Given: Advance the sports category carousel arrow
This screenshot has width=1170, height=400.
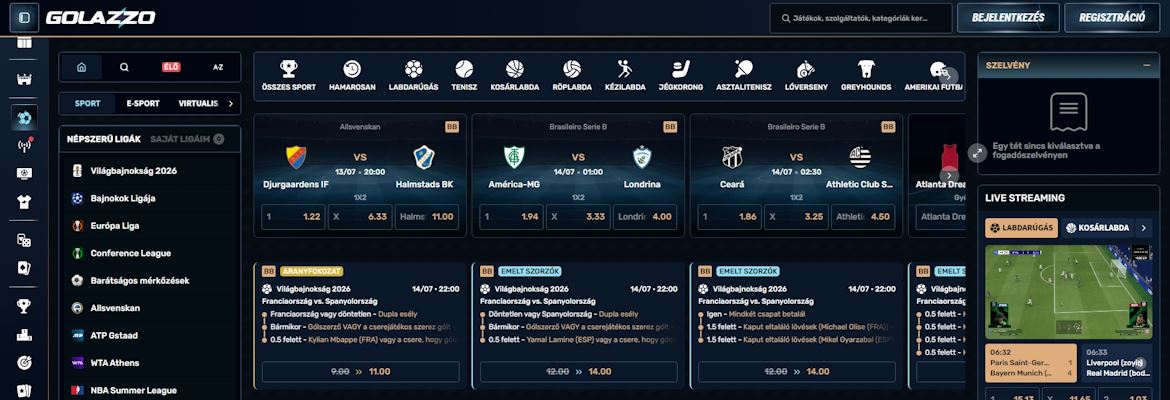Looking at the screenshot, I should [949, 75].
